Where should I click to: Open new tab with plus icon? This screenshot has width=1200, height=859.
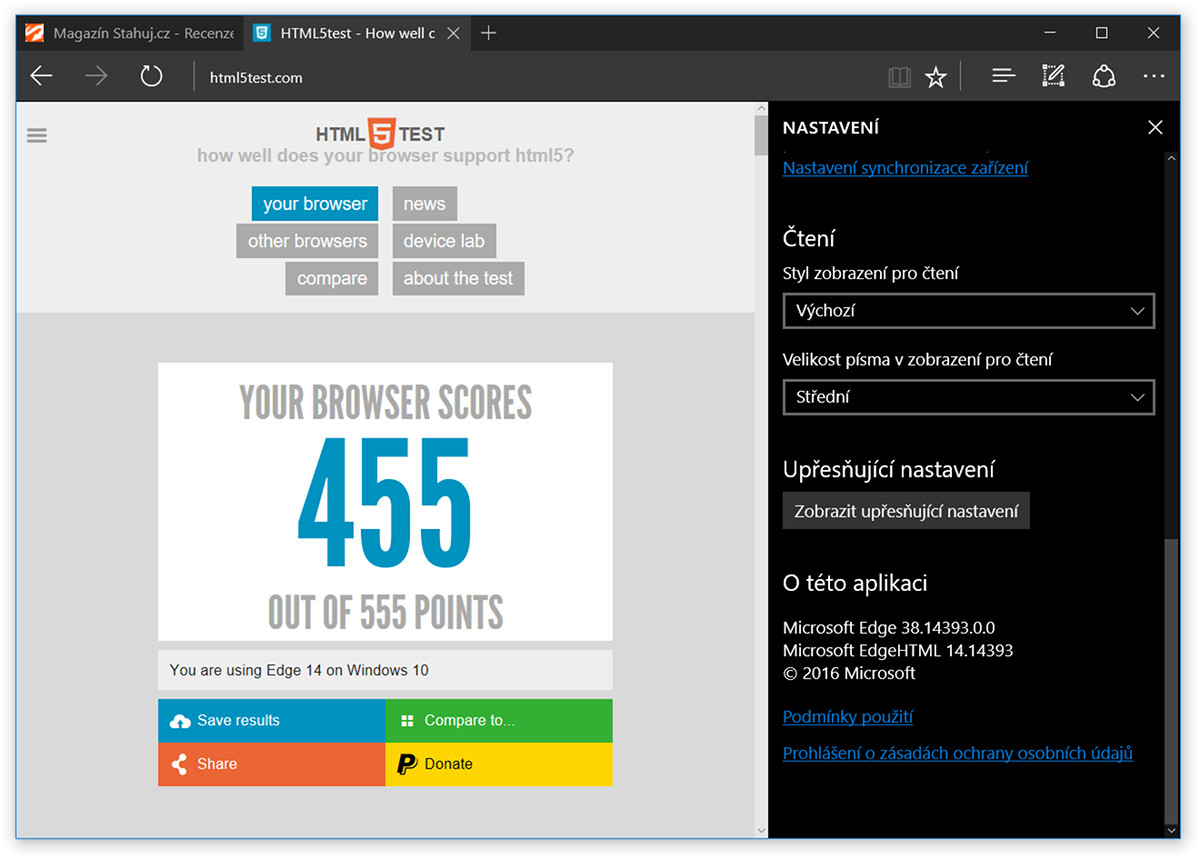coord(488,33)
